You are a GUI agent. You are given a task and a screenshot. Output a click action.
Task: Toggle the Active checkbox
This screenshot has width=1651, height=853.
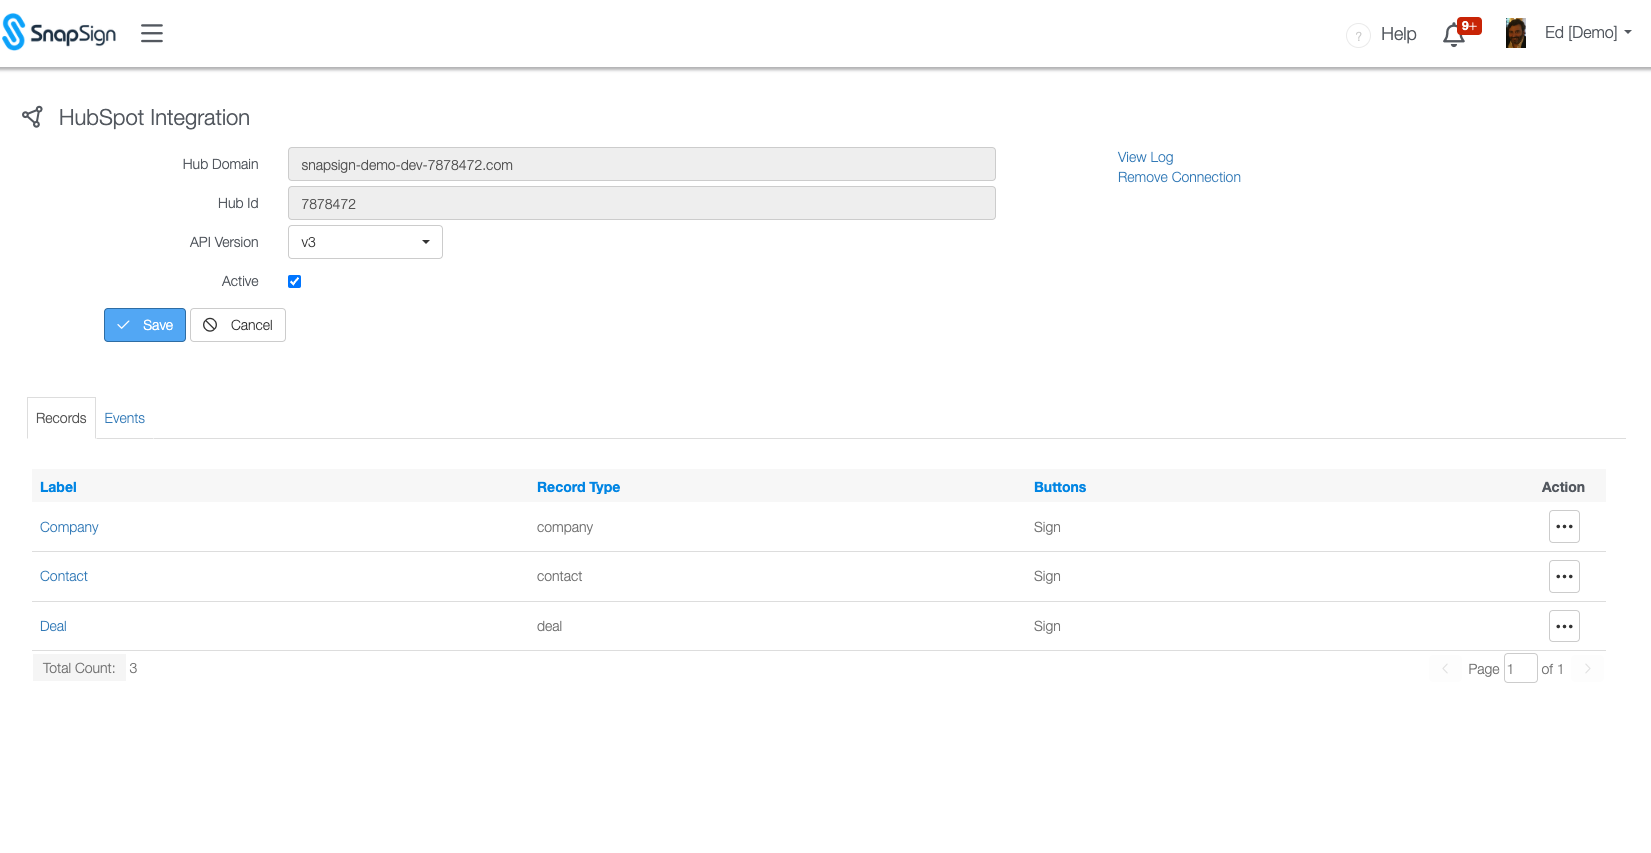coord(295,281)
